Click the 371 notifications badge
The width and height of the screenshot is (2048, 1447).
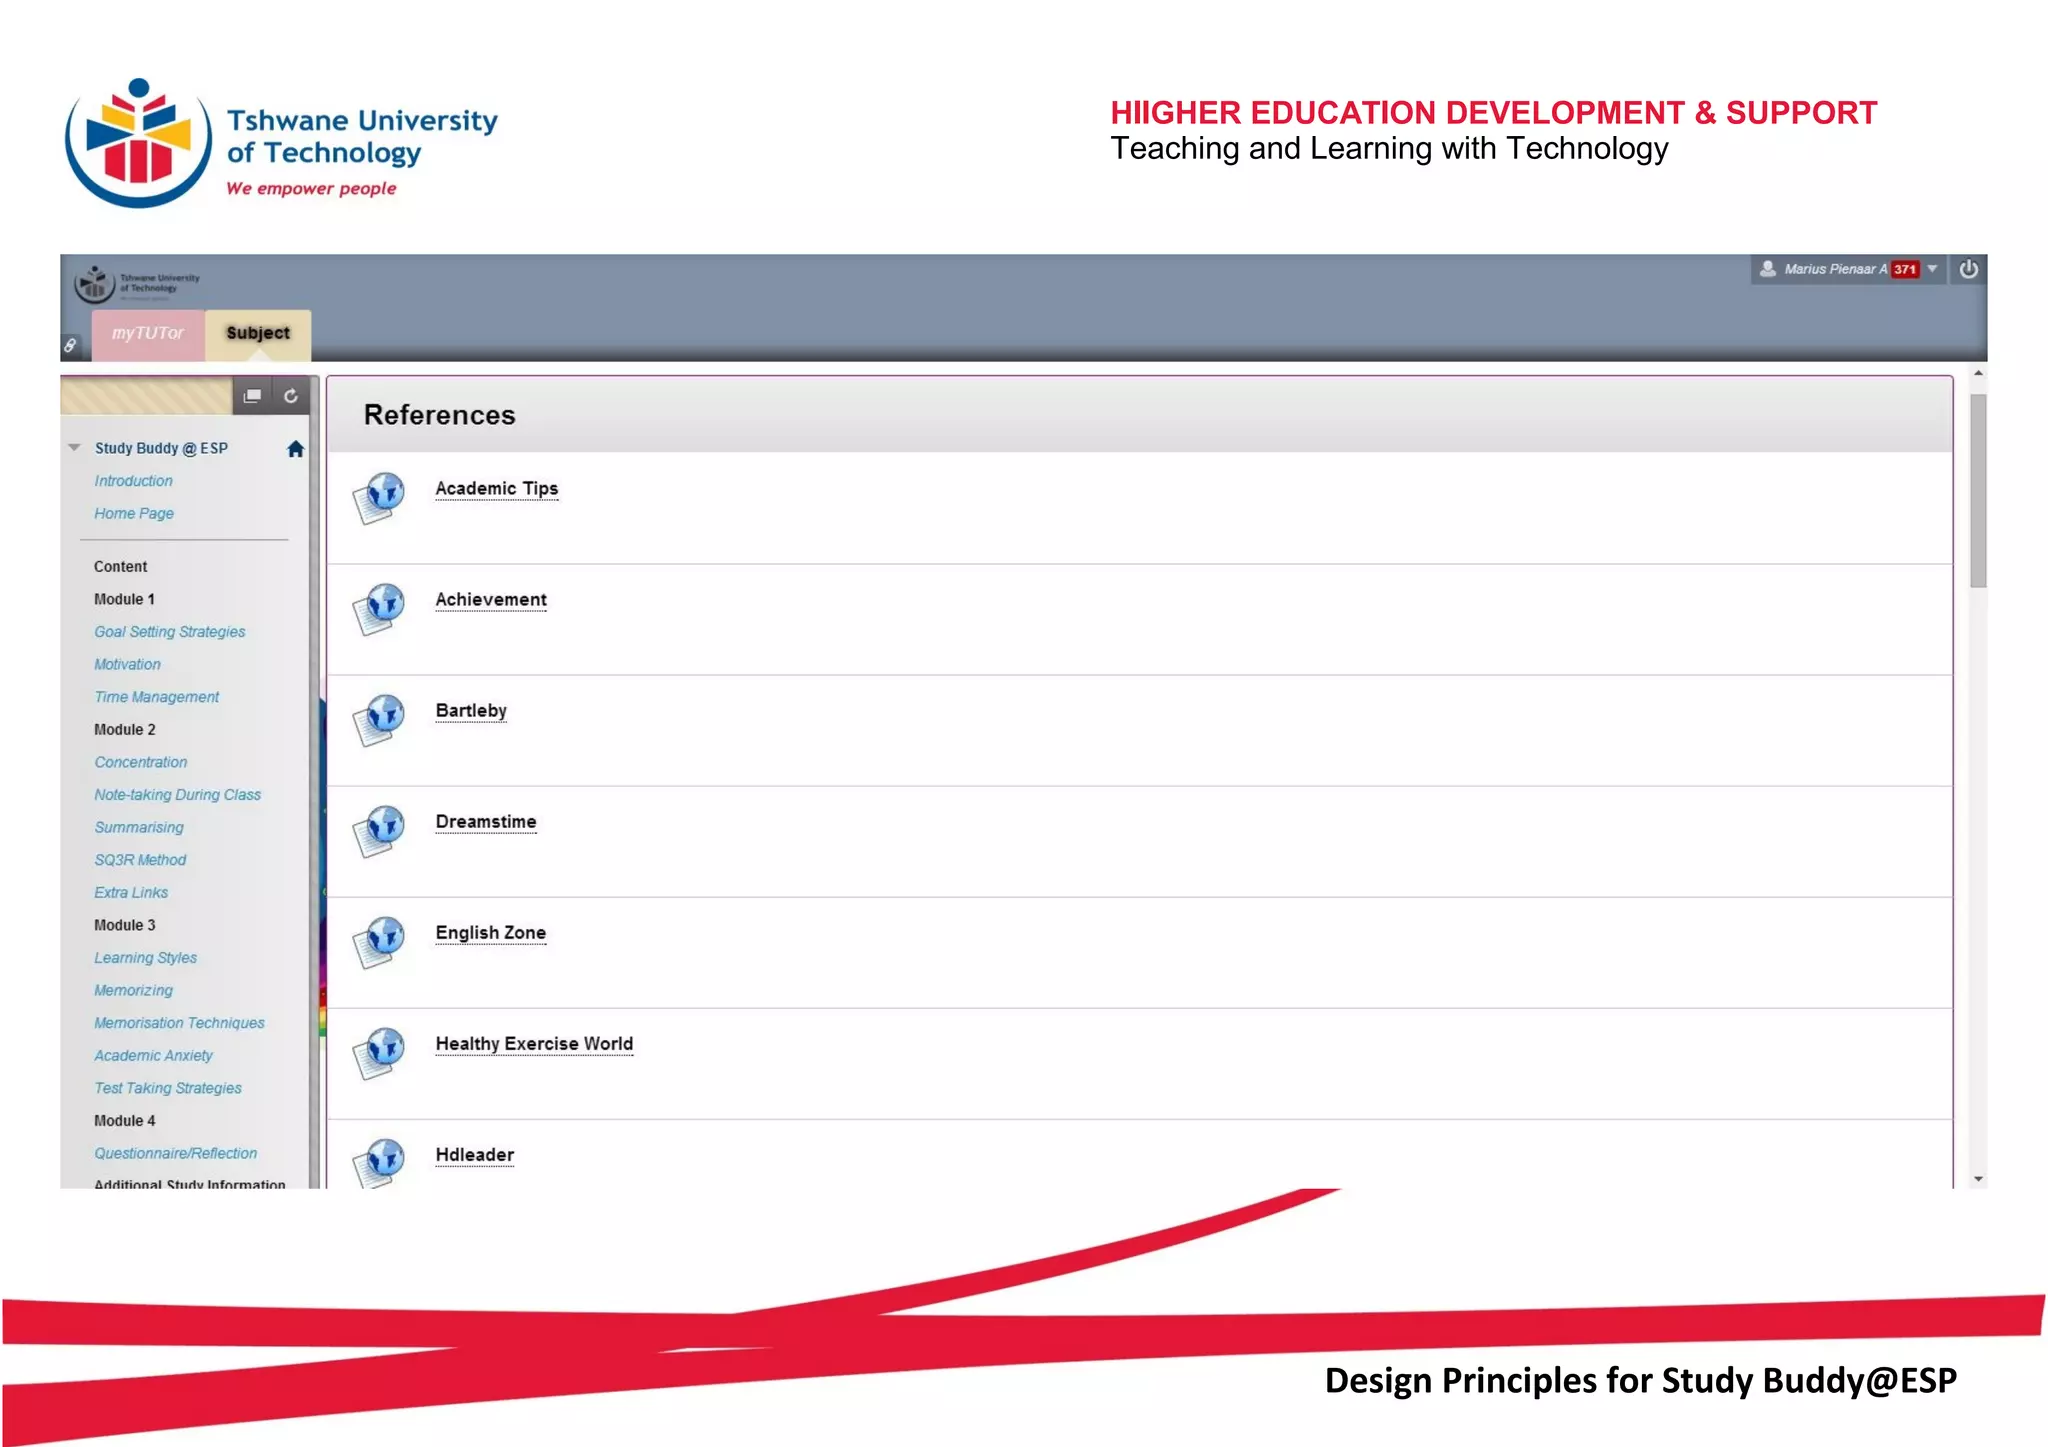coord(1905,269)
